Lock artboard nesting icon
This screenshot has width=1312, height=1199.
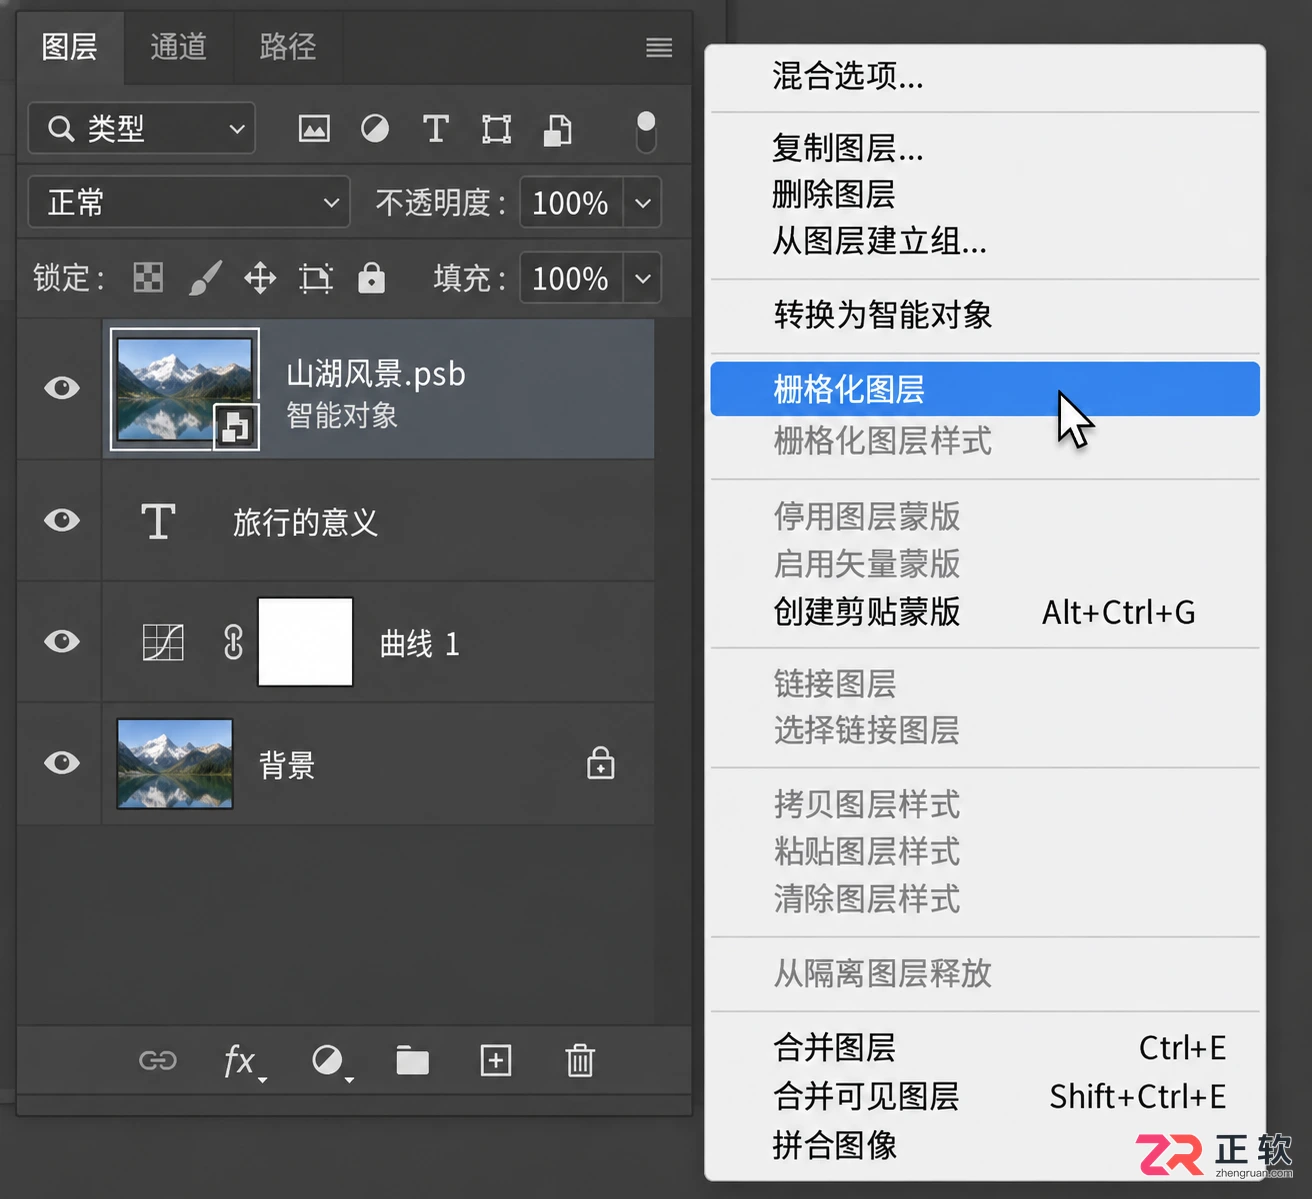[x=316, y=277]
